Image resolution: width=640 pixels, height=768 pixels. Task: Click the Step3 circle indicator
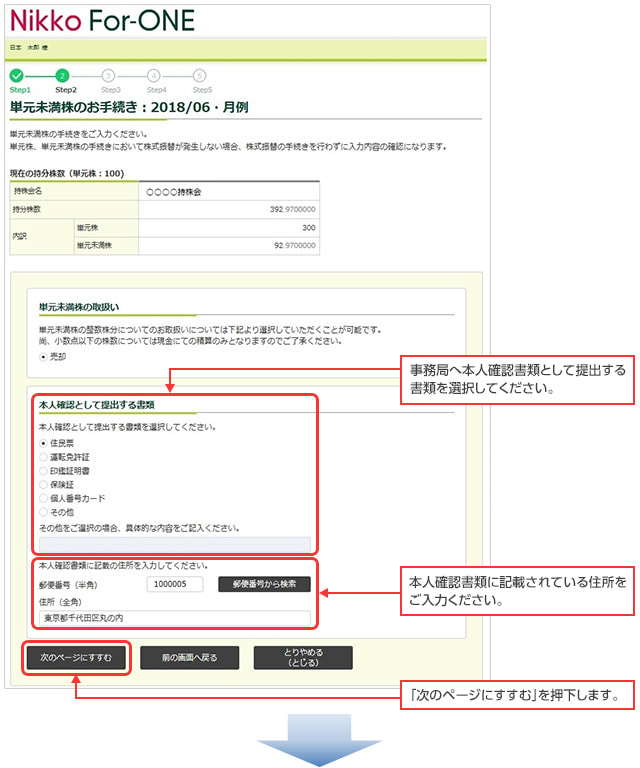[x=108, y=76]
